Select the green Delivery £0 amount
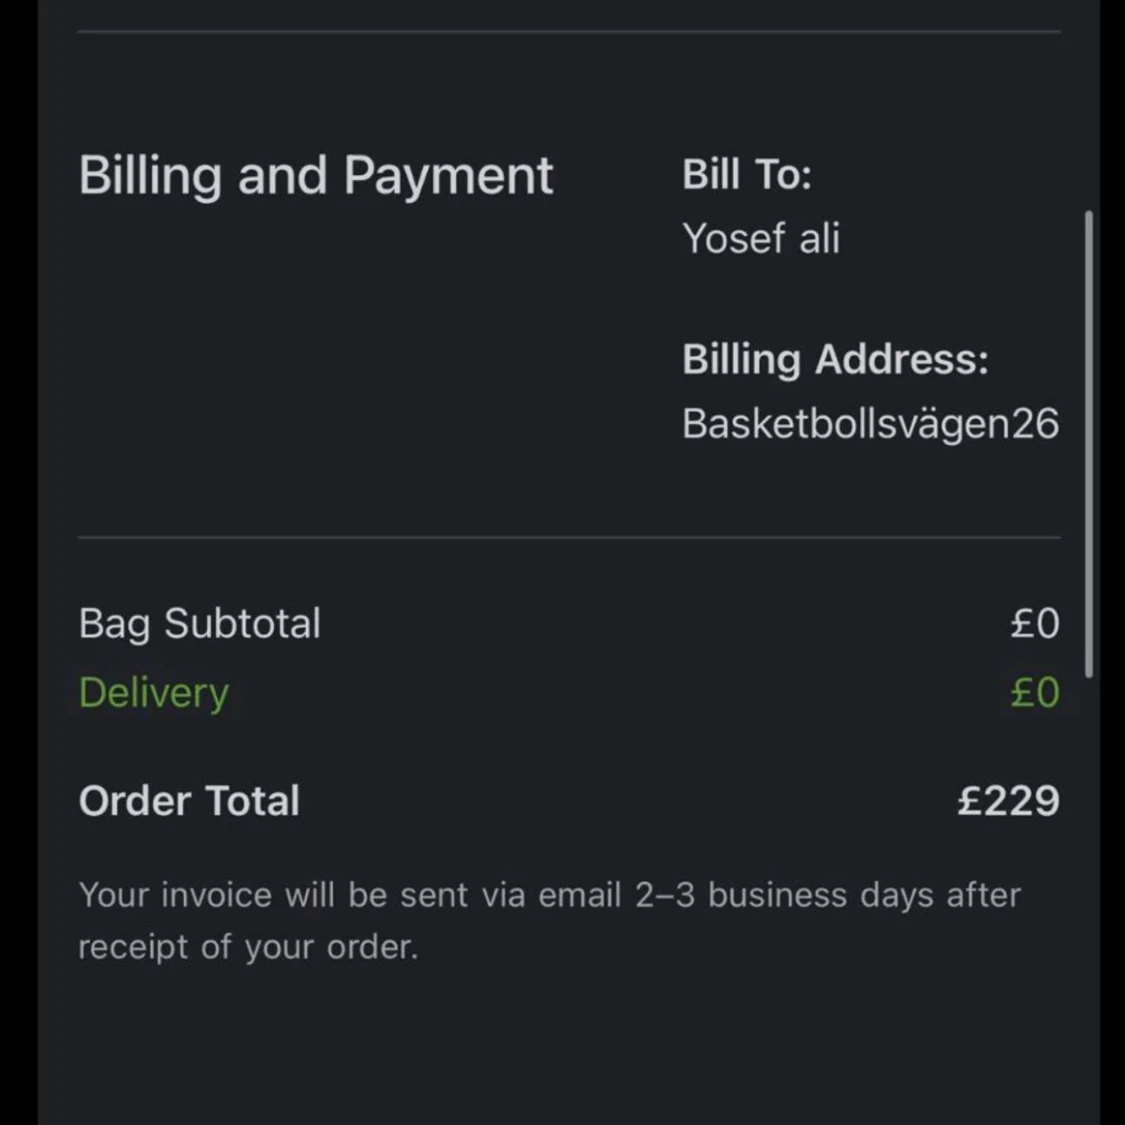The width and height of the screenshot is (1125, 1125). [x=1034, y=692]
